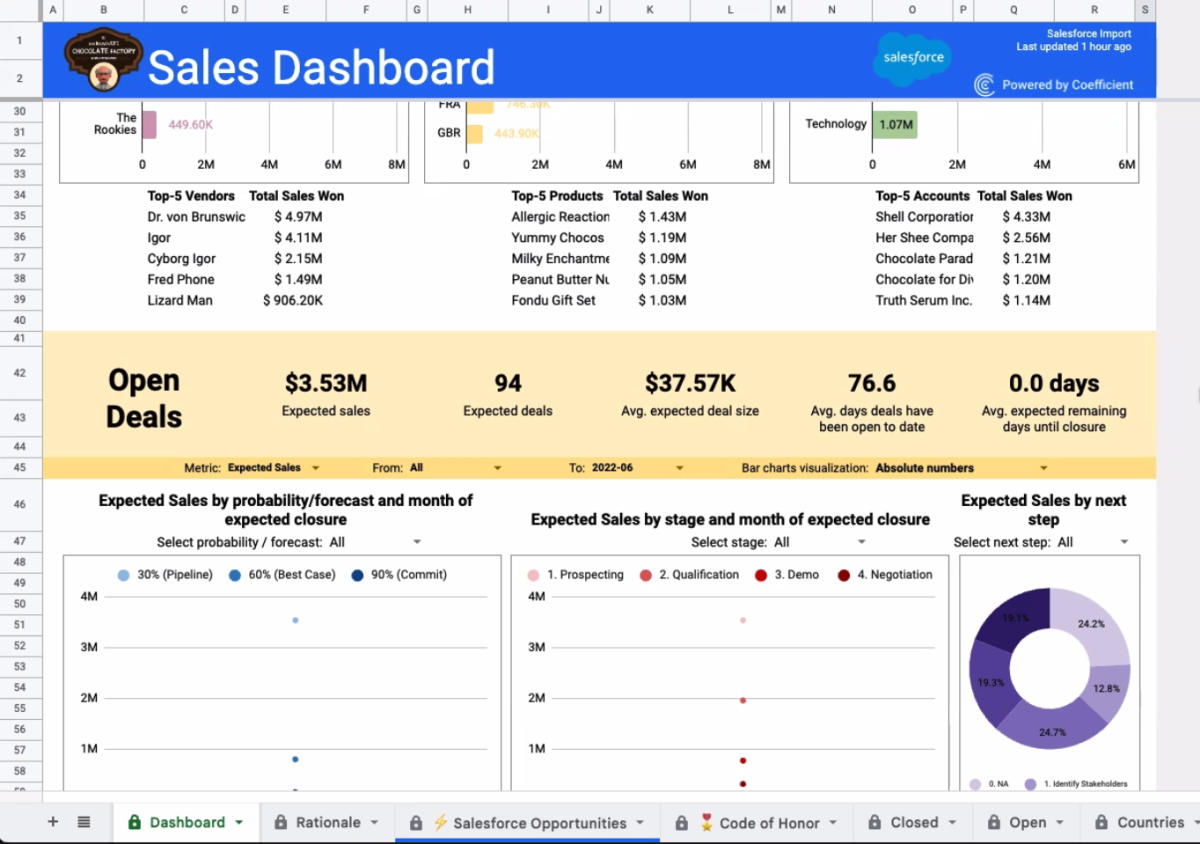This screenshot has height=844, width=1200.
Task: Click the Salesforce cloud logo
Action: [x=911, y=57]
